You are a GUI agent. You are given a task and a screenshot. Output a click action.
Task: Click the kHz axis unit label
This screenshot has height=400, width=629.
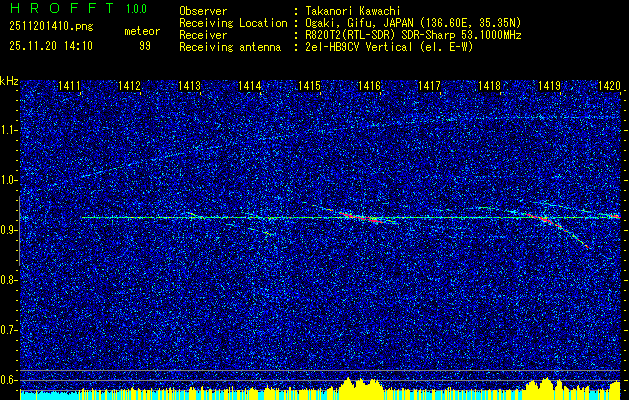click(9, 81)
